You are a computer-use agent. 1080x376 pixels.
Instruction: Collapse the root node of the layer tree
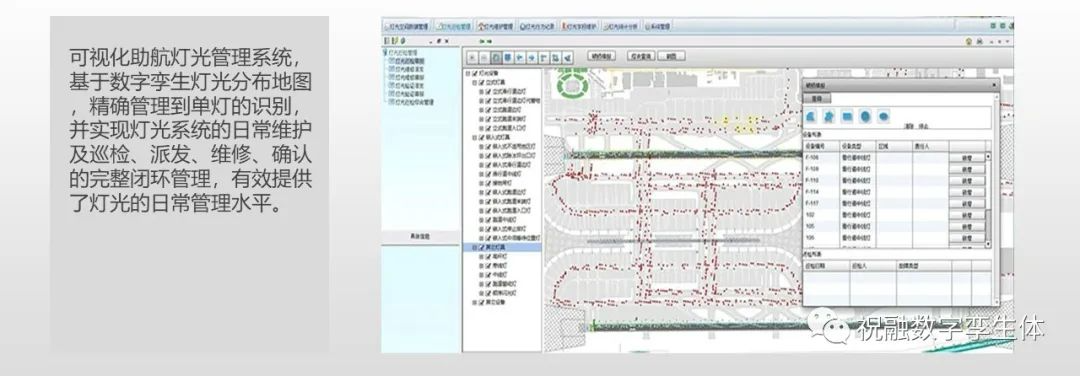[x=468, y=74]
